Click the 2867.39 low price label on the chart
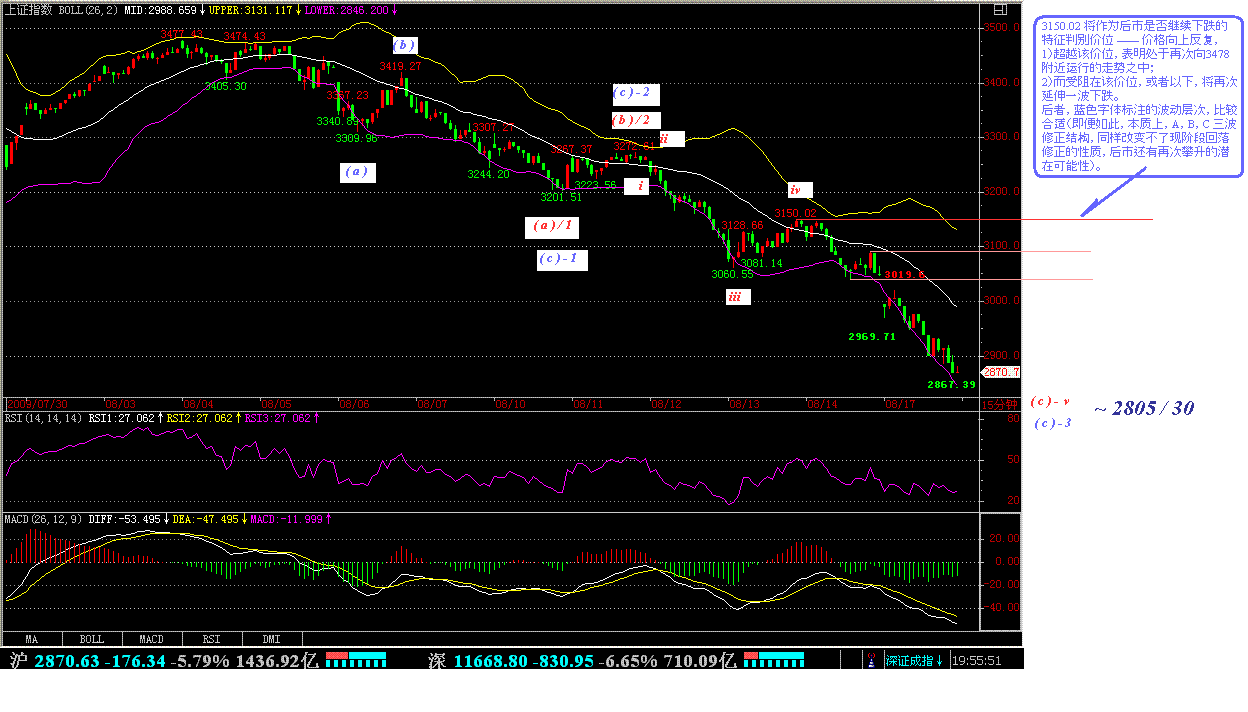 click(x=951, y=384)
